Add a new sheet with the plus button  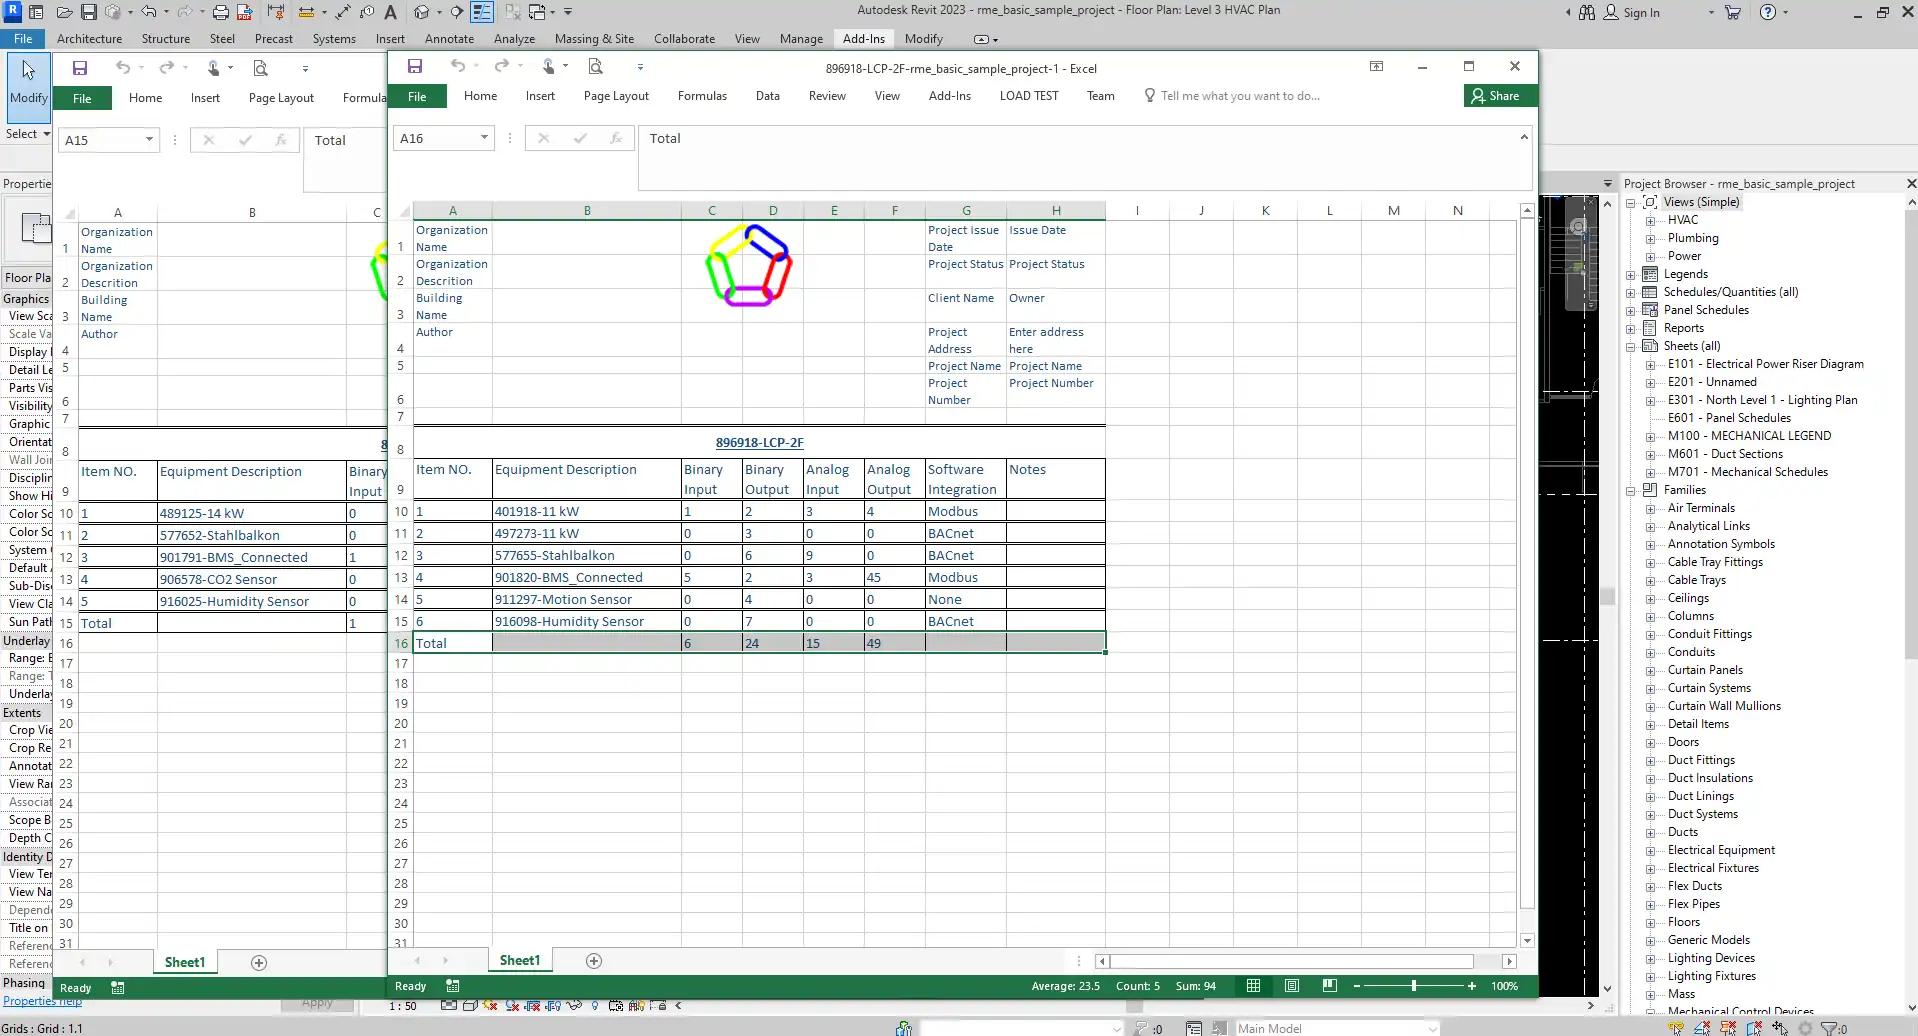click(x=593, y=961)
